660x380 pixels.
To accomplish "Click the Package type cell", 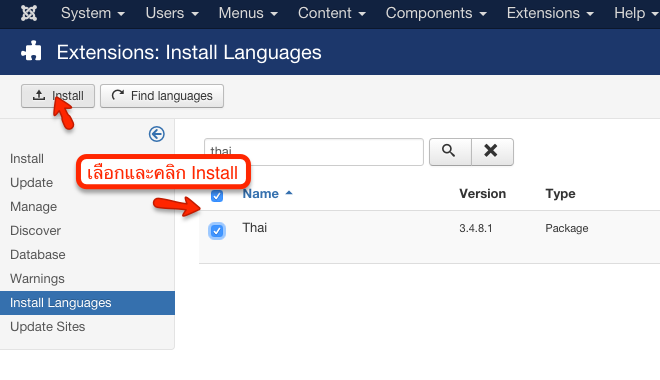I will (x=567, y=229).
